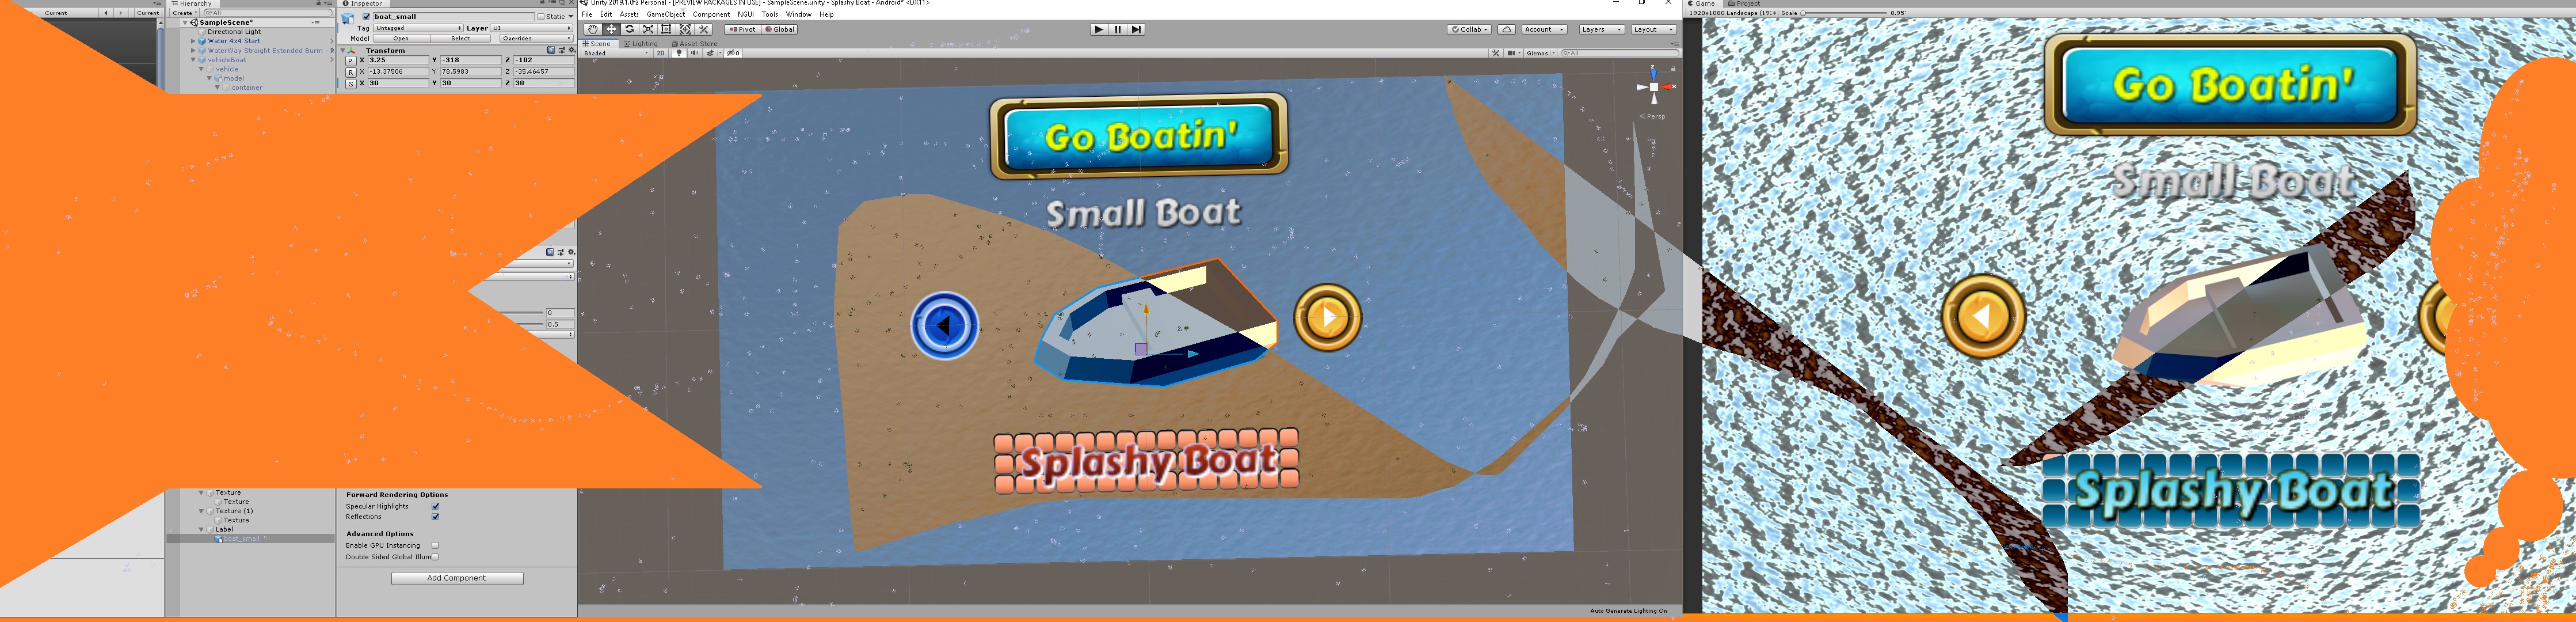Toggle Global handle rotation

click(779, 29)
